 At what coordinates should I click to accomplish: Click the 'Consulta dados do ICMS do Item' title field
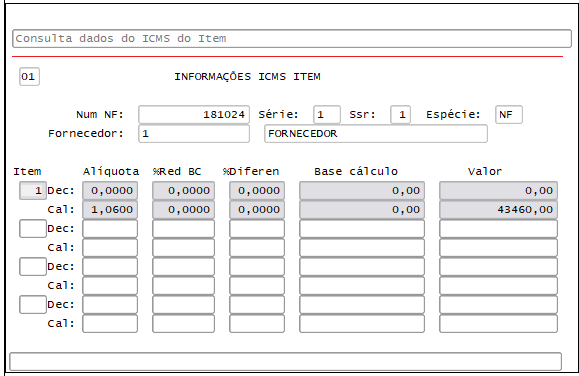(292, 38)
